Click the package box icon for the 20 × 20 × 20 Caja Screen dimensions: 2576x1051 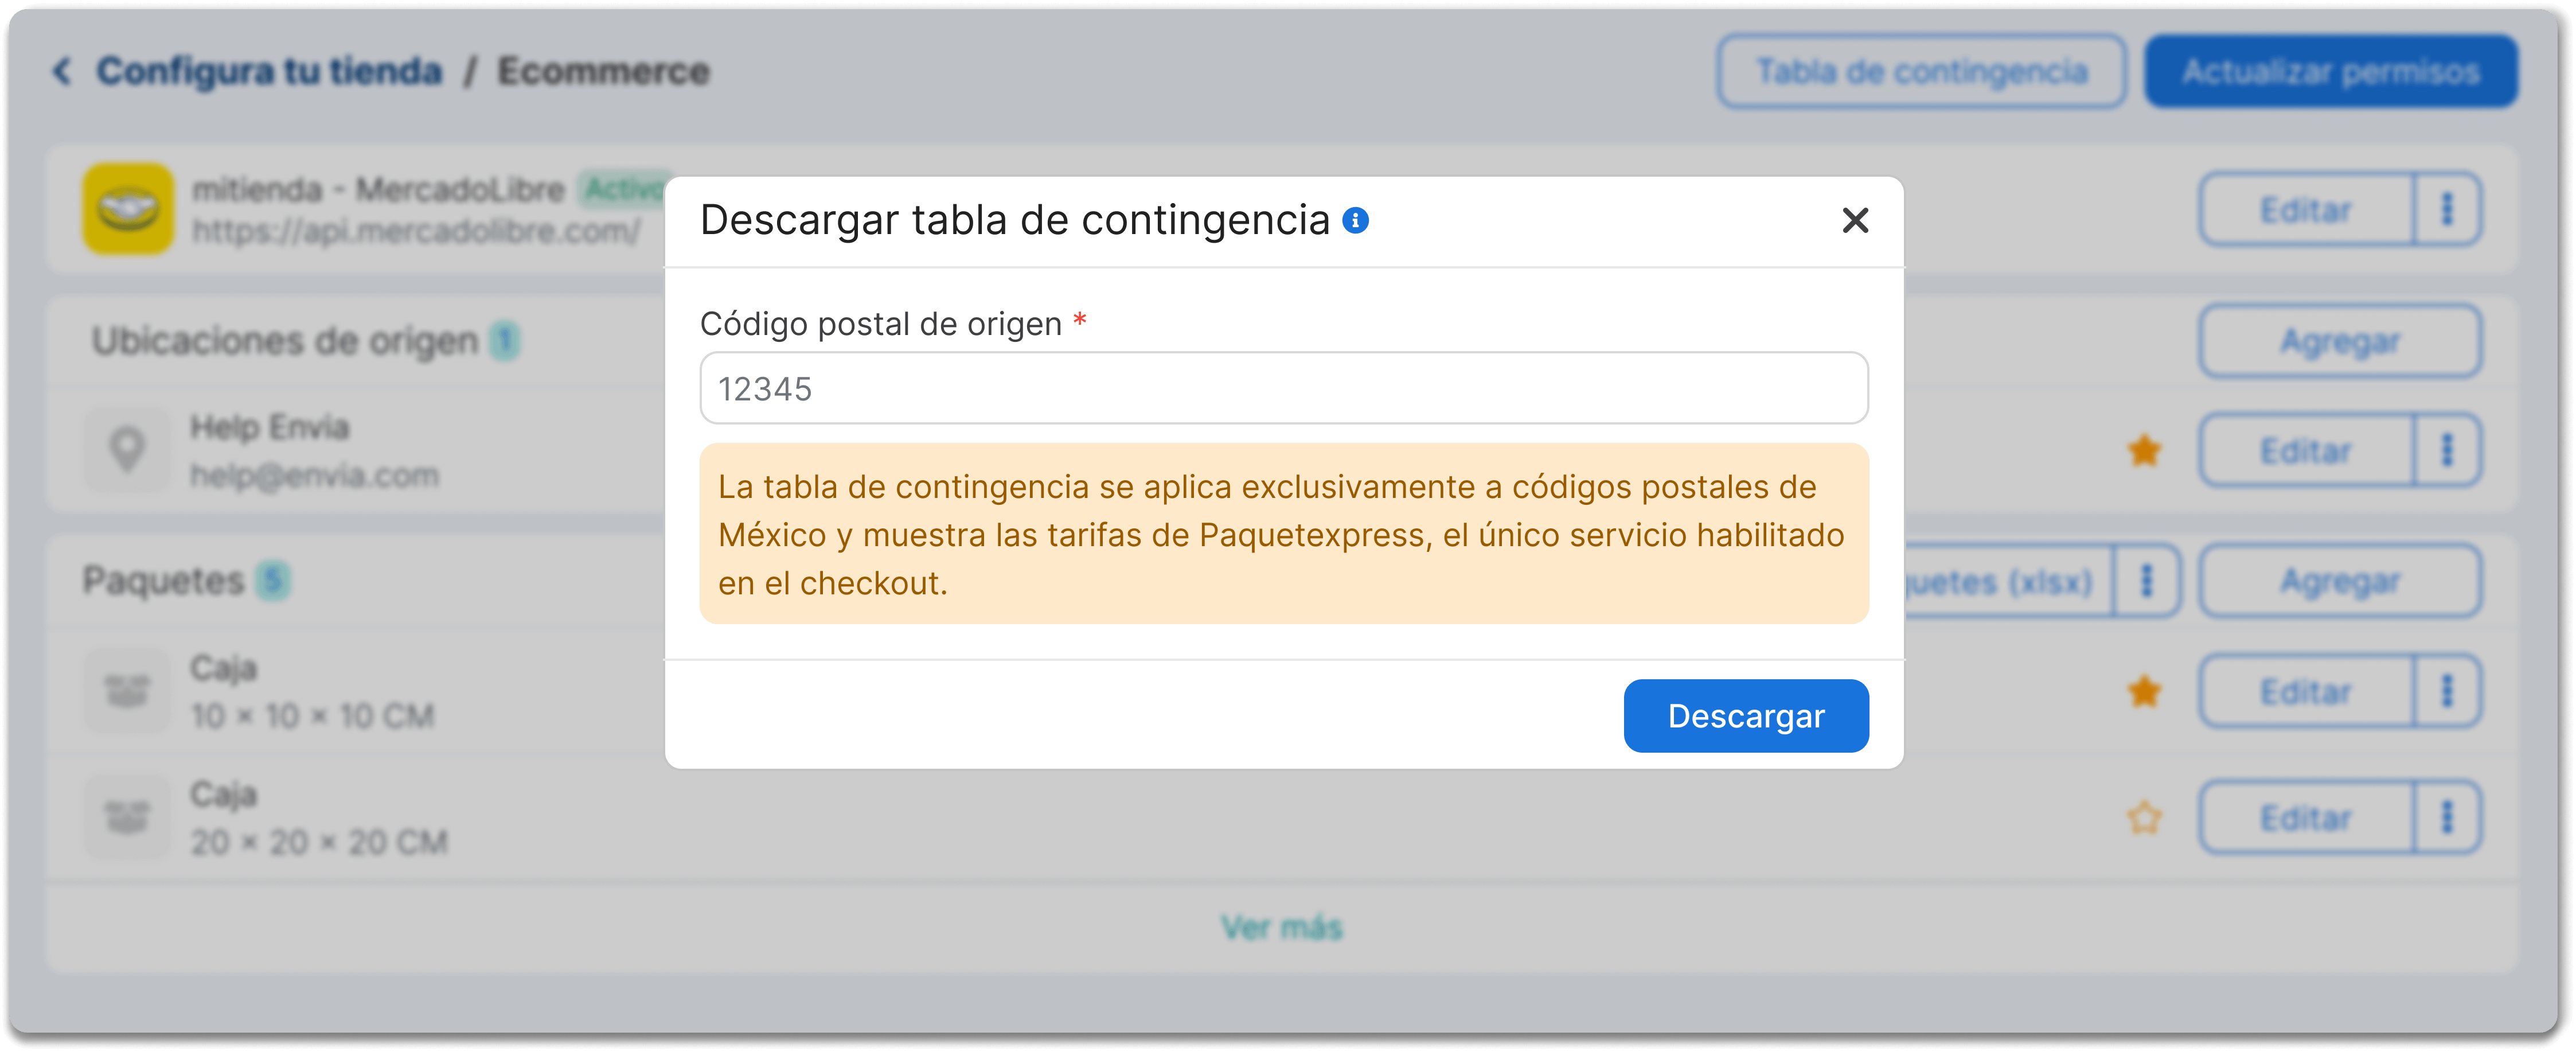coord(127,817)
